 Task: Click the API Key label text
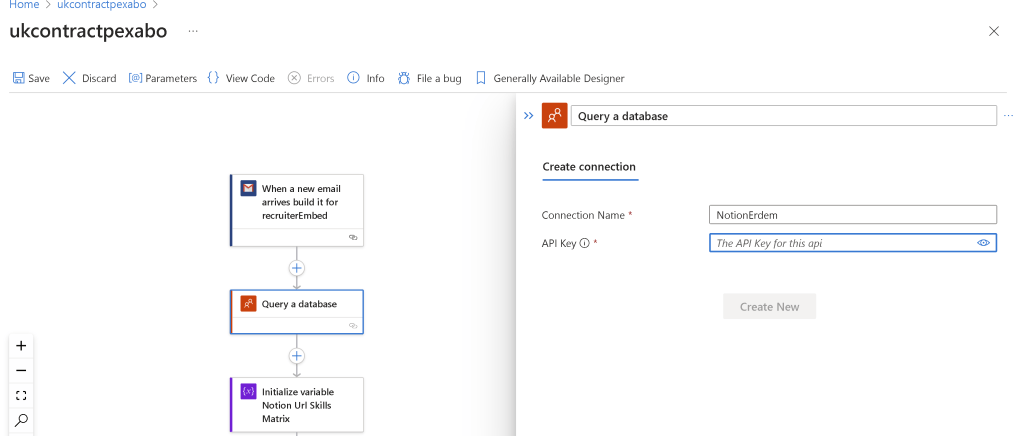pos(558,243)
